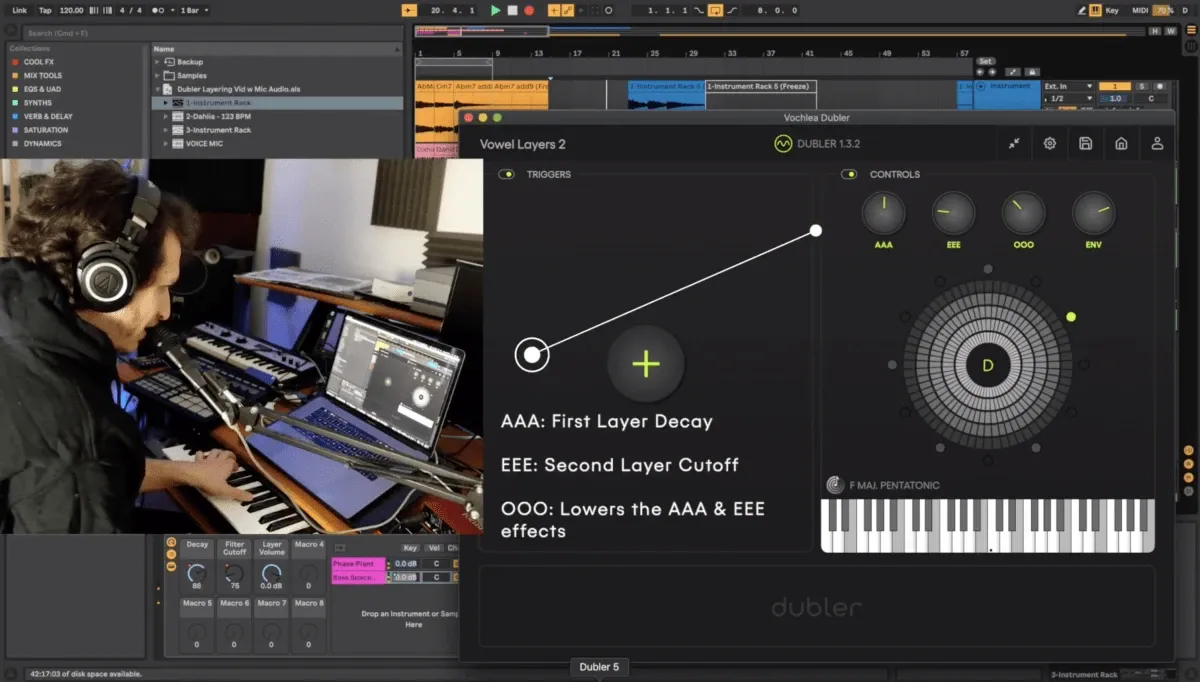Add a trigger with green plus button
This screenshot has height=682, width=1200.
(646, 364)
